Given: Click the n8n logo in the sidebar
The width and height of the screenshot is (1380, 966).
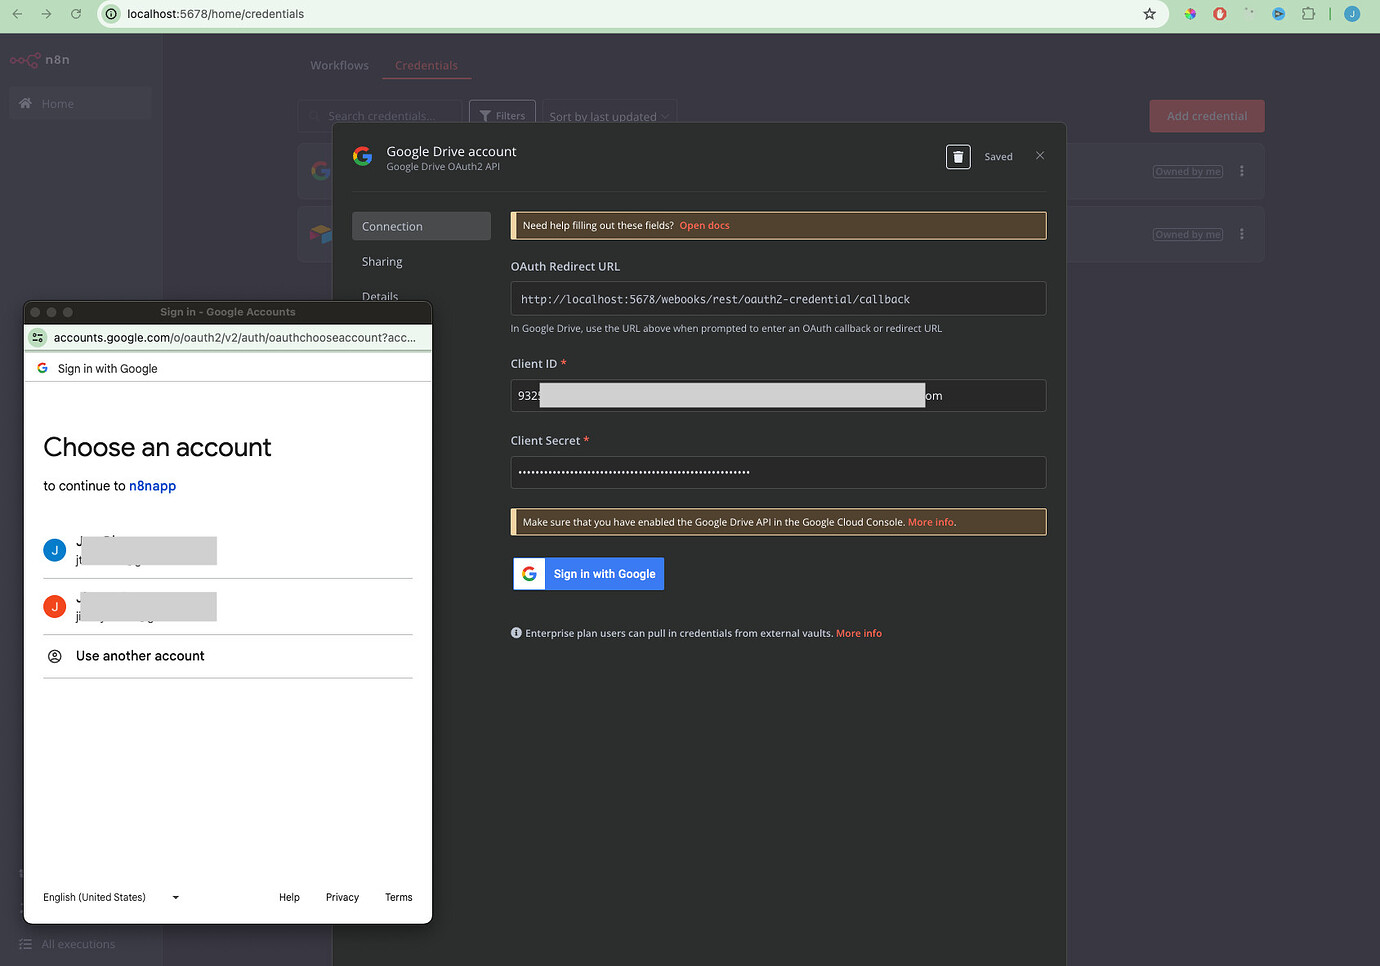Looking at the screenshot, I should 40,60.
